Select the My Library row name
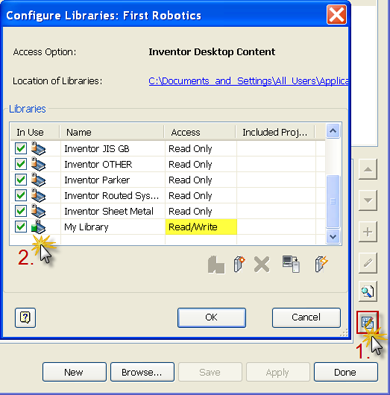 [x=86, y=227]
